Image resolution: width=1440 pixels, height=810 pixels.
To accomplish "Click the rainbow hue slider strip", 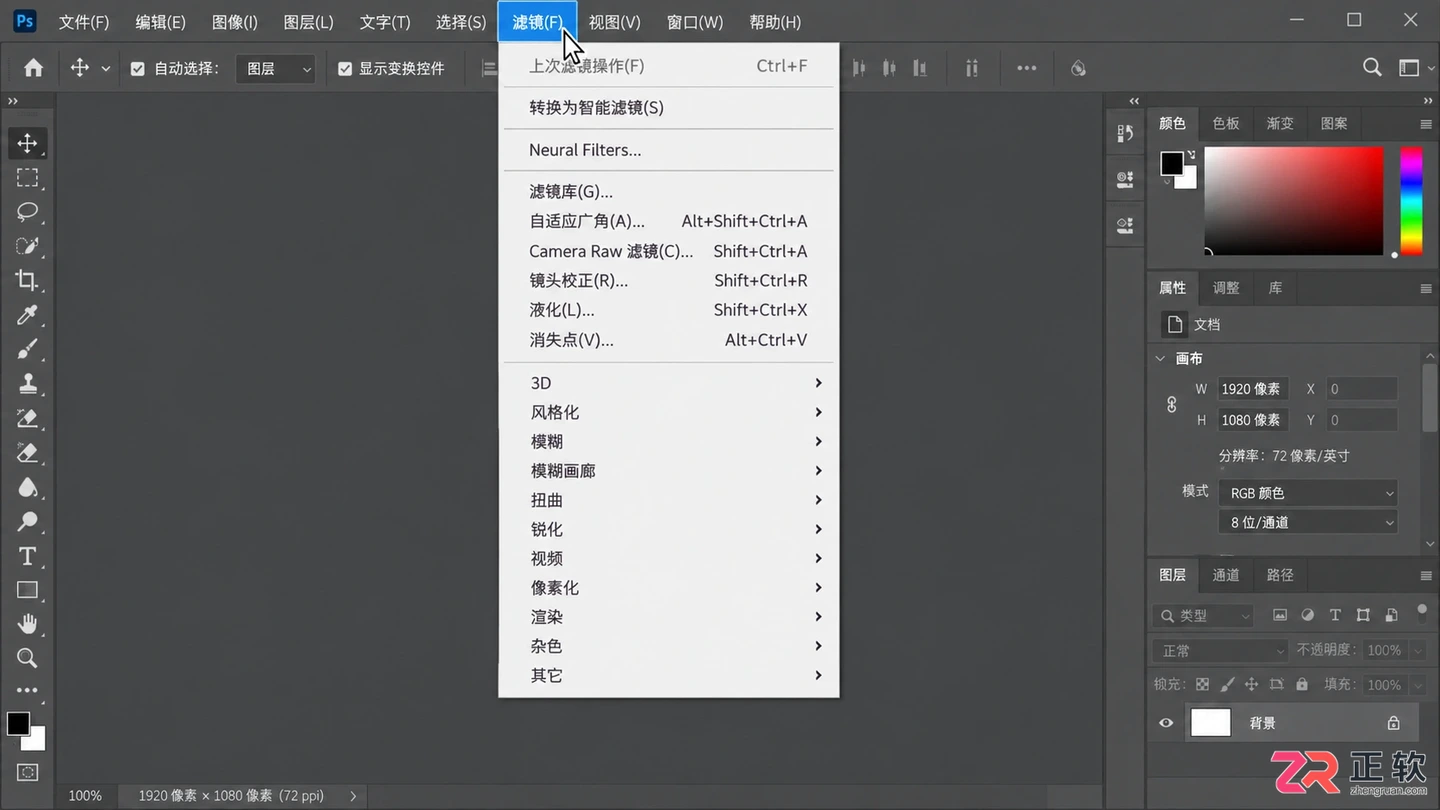I will coord(1411,201).
